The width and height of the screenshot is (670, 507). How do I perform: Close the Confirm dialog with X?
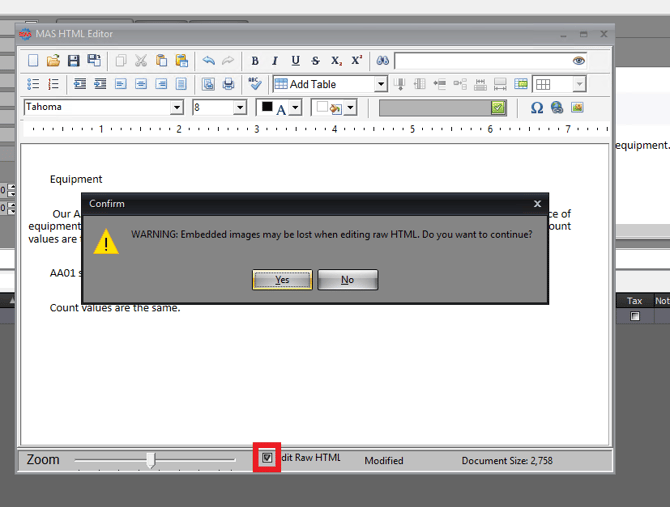pyautogui.click(x=537, y=204)
